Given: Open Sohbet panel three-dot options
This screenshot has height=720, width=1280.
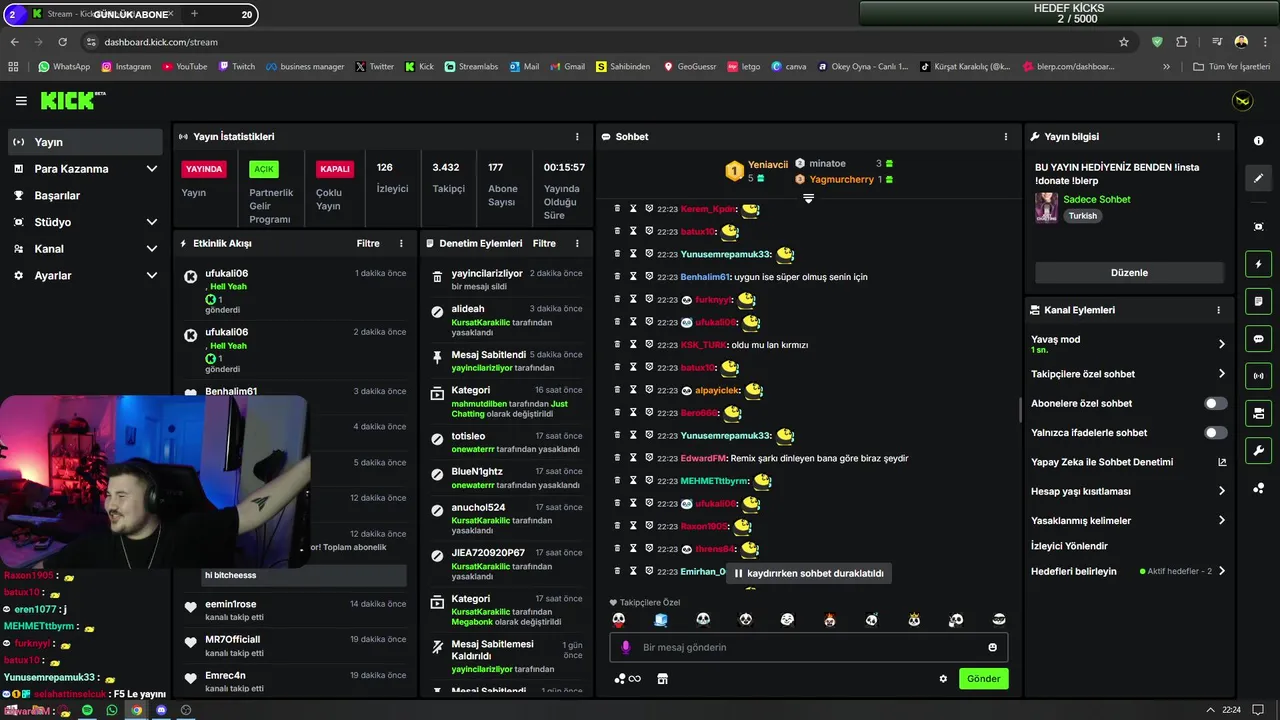Looking at the screenshot, I should (1006, 137).
